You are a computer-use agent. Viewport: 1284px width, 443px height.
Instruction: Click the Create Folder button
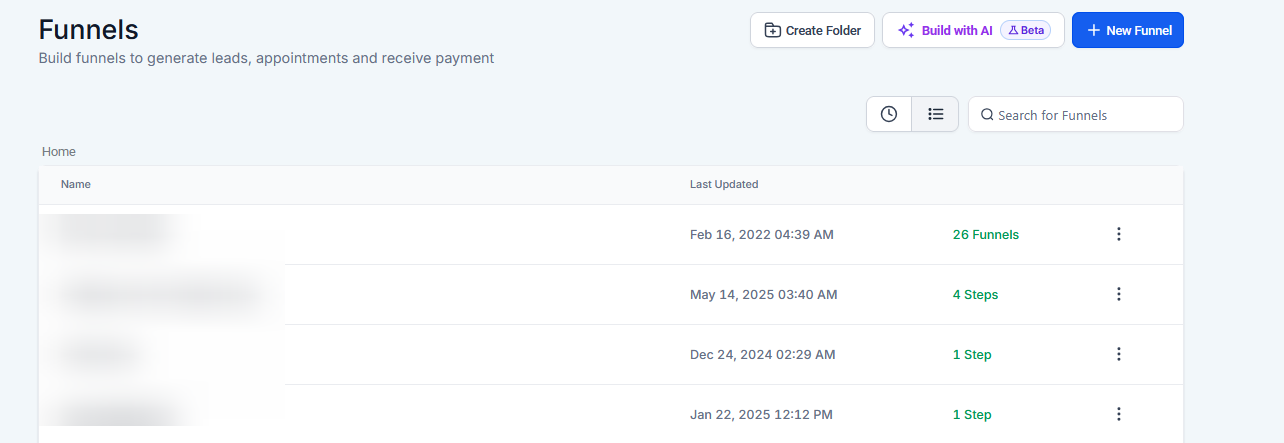(x=812, y=30)
